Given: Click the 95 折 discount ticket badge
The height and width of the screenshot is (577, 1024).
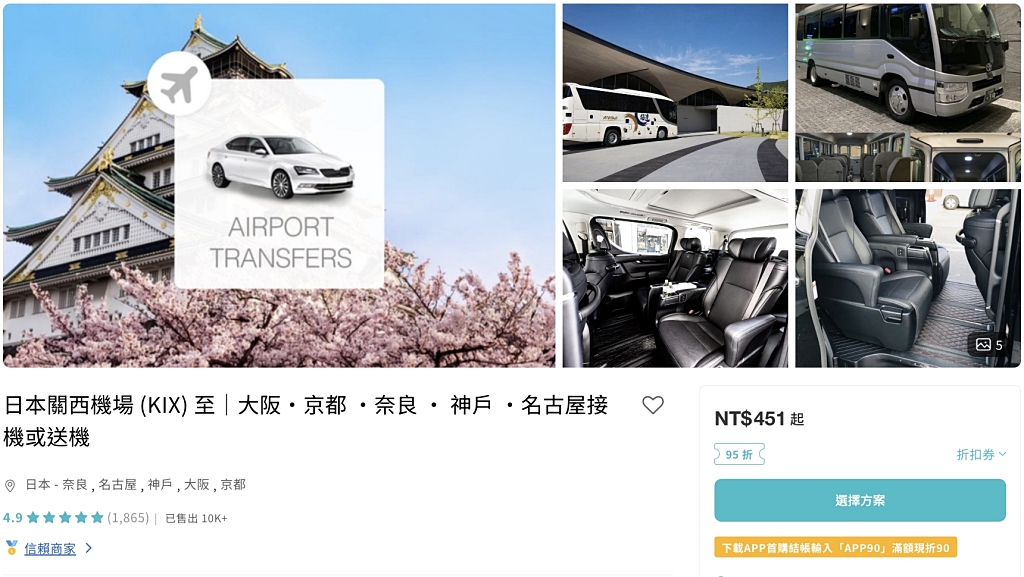Looking at the screenshot, I should pos(739,454).
